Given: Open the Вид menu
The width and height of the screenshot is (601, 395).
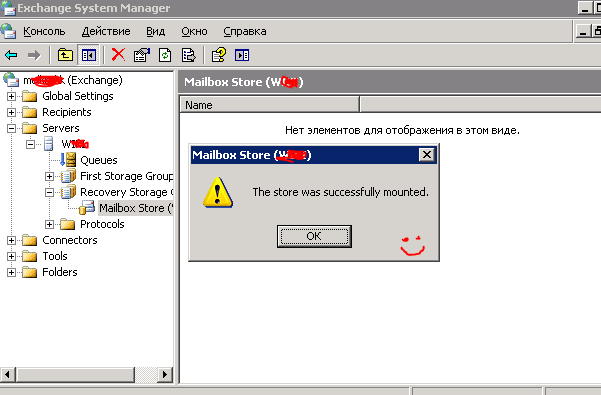Looking at the screenshot, I should pos(155,31).
